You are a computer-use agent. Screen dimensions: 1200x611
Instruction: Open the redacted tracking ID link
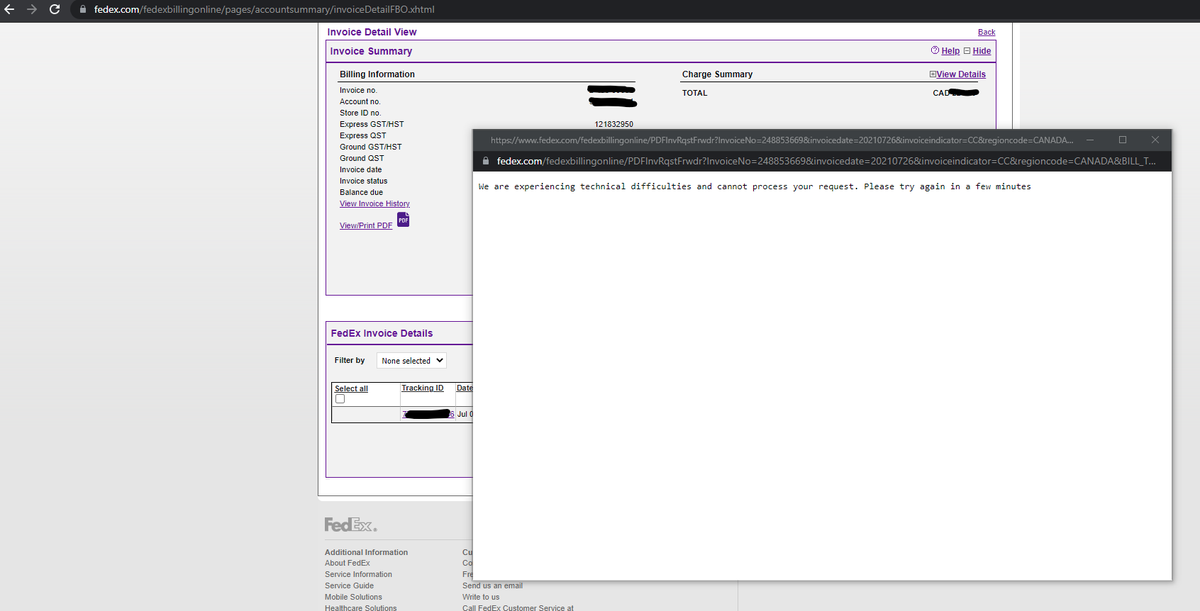(428, 414)
